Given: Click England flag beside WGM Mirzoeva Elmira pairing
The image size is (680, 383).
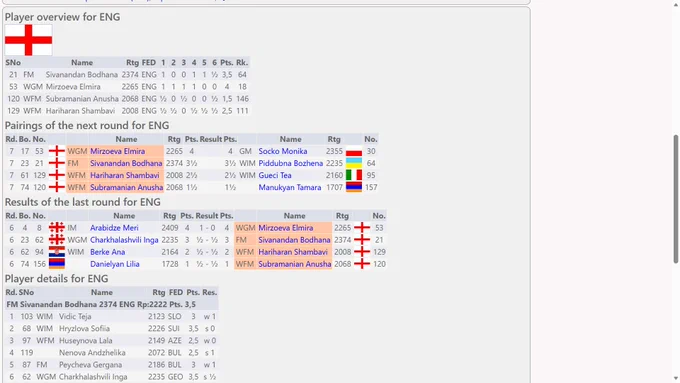Looking at the screenshot, I should tap(57, 151).
